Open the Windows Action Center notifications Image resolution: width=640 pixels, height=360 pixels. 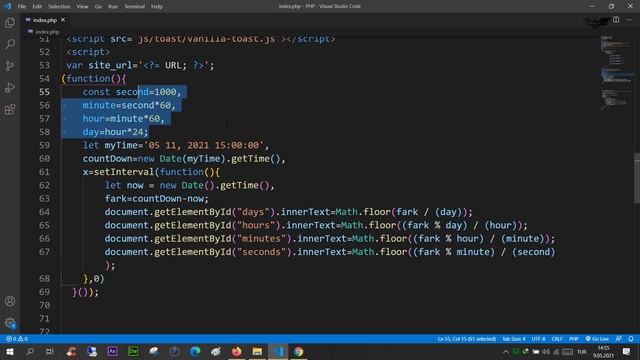tap(627, 351)
